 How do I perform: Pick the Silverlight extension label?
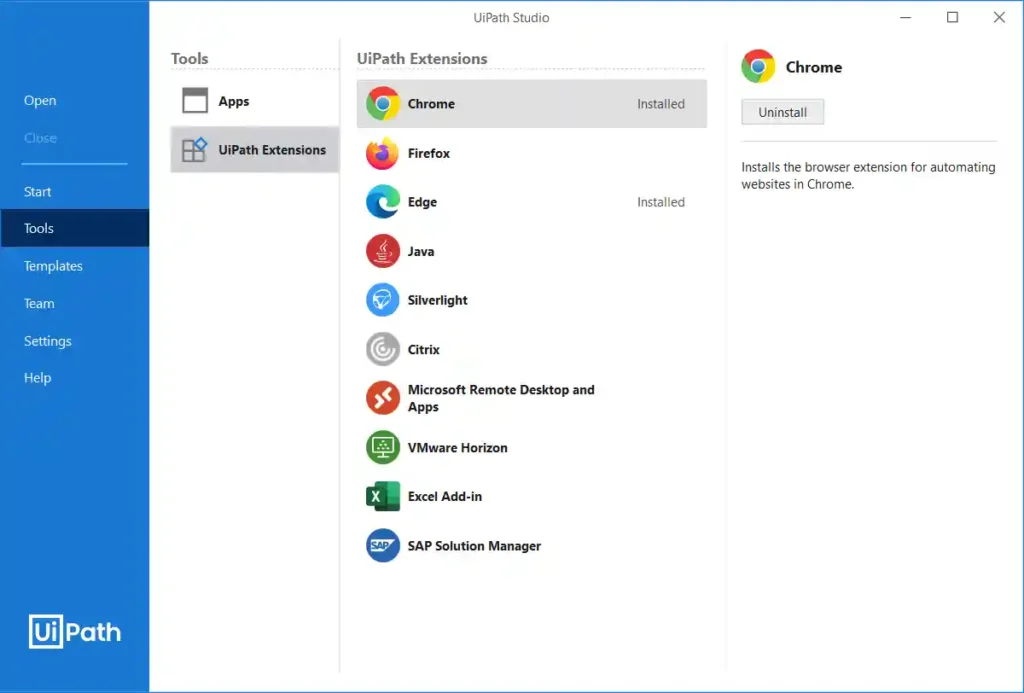tap(438, 300)
